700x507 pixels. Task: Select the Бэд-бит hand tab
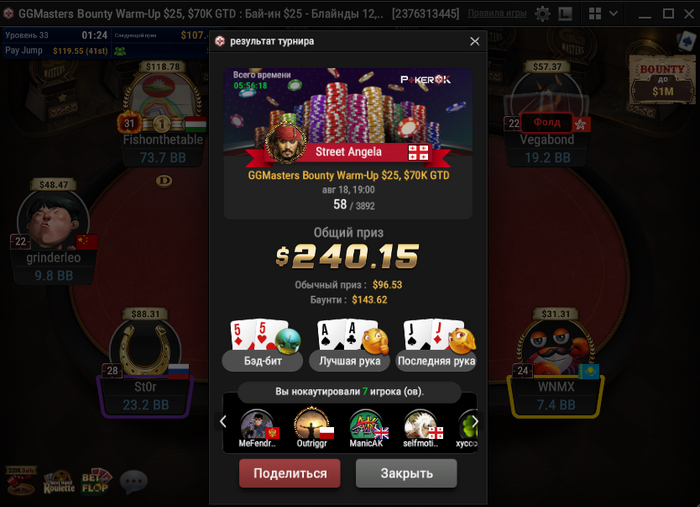[262, 361]
